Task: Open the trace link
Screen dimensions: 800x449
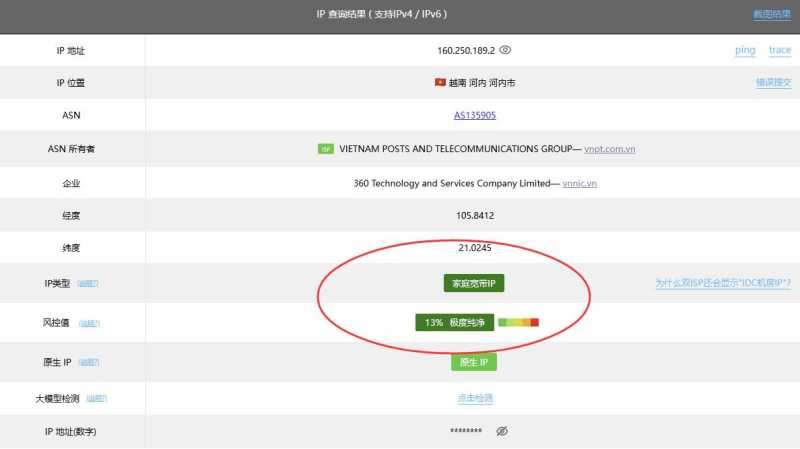Action: coord(779,50)
